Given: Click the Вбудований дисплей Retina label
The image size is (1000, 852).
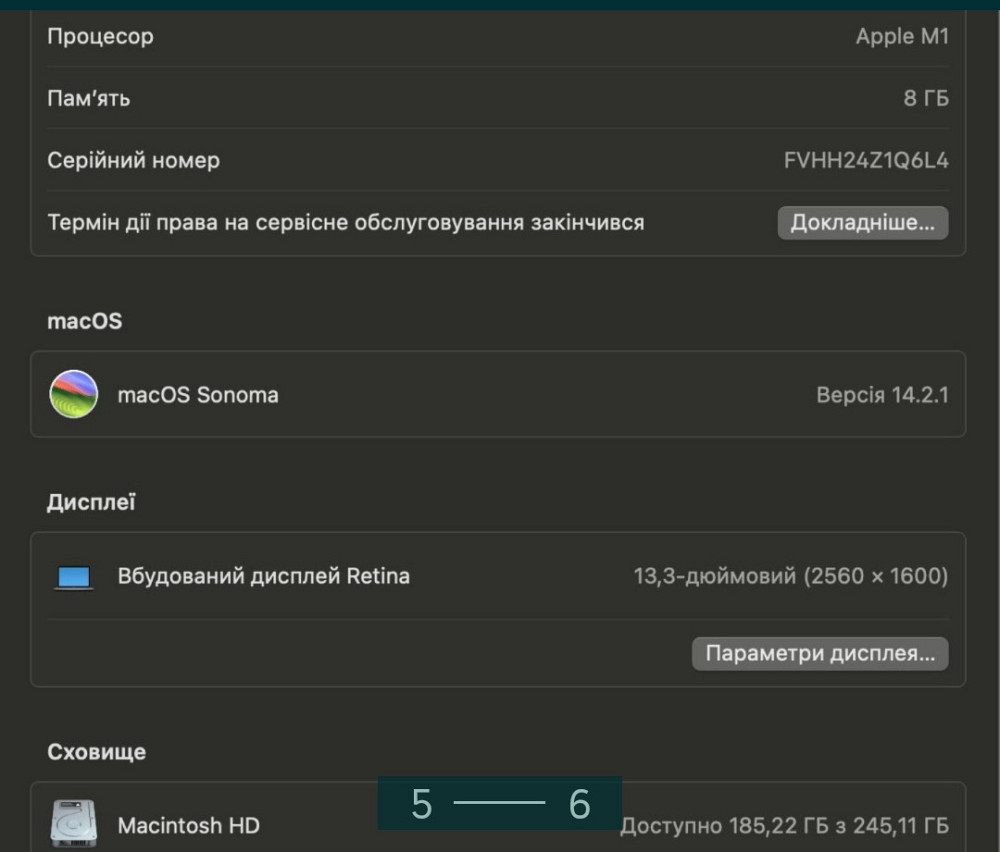Looking at the screenshot, I should tap(263, 576).
